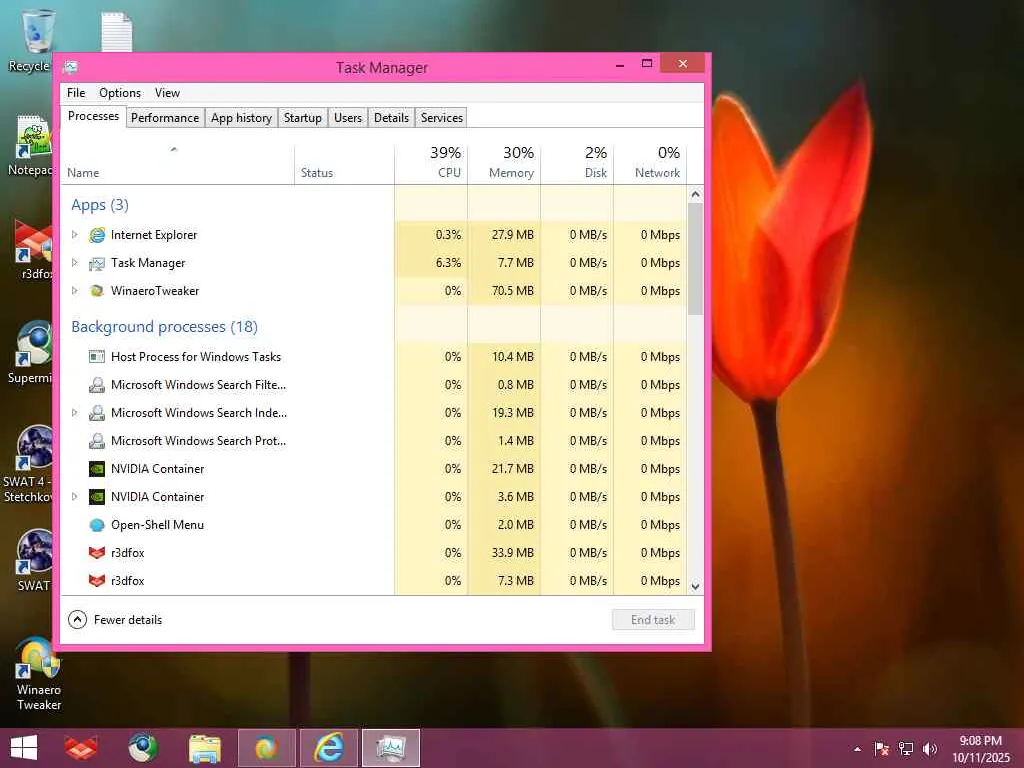Click the Task Manager process row icon

(97, 263)
